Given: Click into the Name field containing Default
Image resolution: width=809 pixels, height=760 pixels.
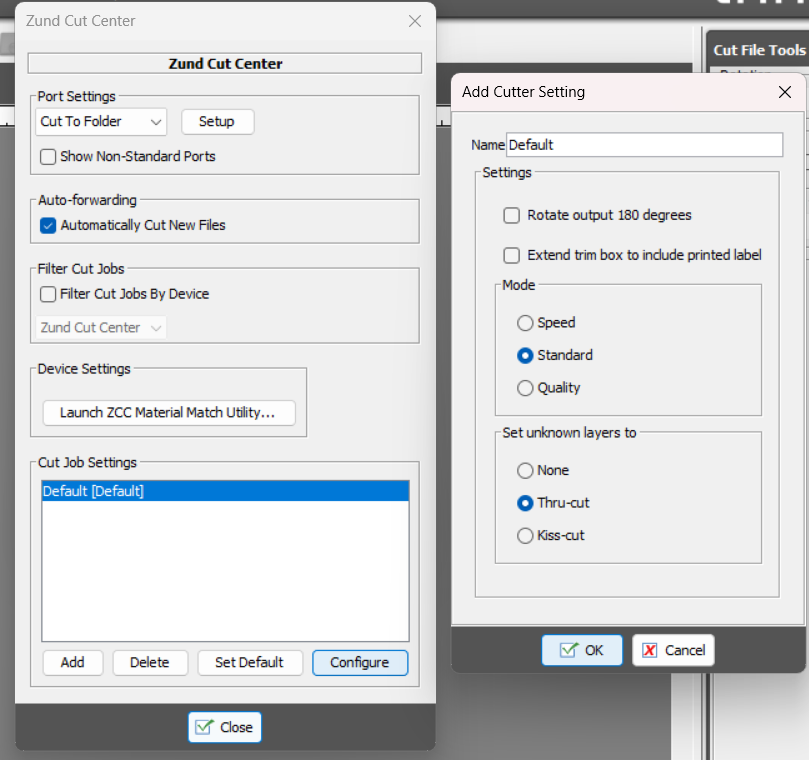Looking at the screenshot, I should click(x=644, y=145).
